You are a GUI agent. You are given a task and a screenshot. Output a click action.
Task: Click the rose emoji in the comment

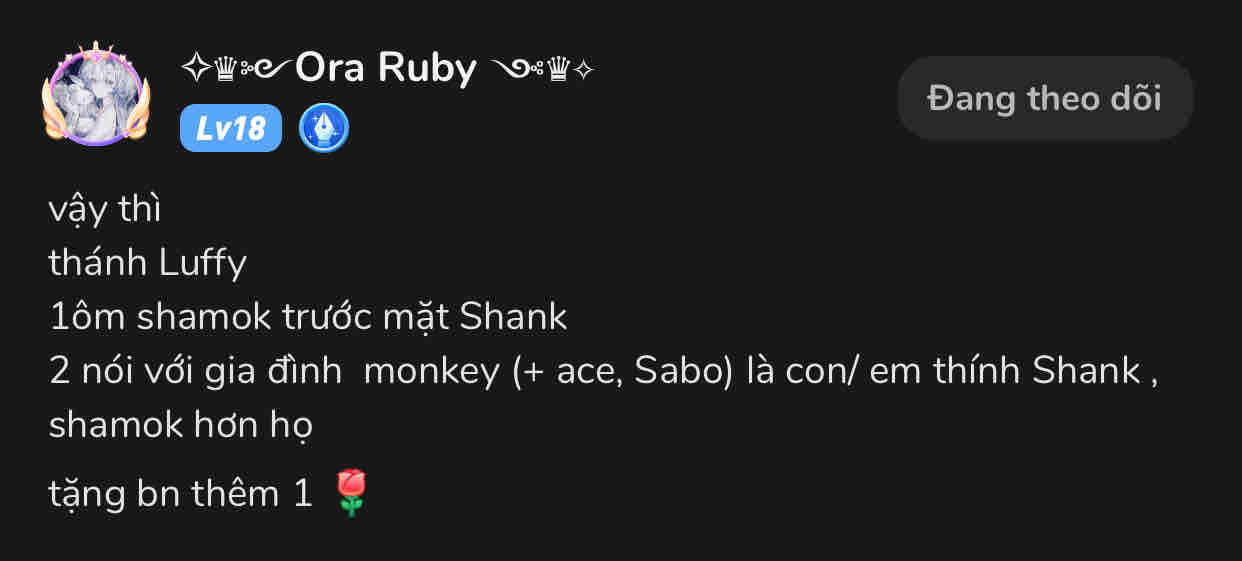pyautogui.click(x=351, y=493)
